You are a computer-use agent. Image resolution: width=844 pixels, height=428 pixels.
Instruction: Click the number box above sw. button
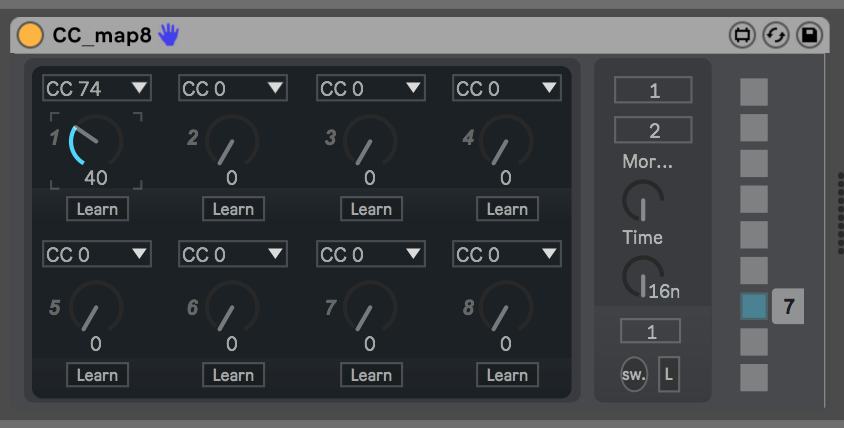tap(650, 331)
